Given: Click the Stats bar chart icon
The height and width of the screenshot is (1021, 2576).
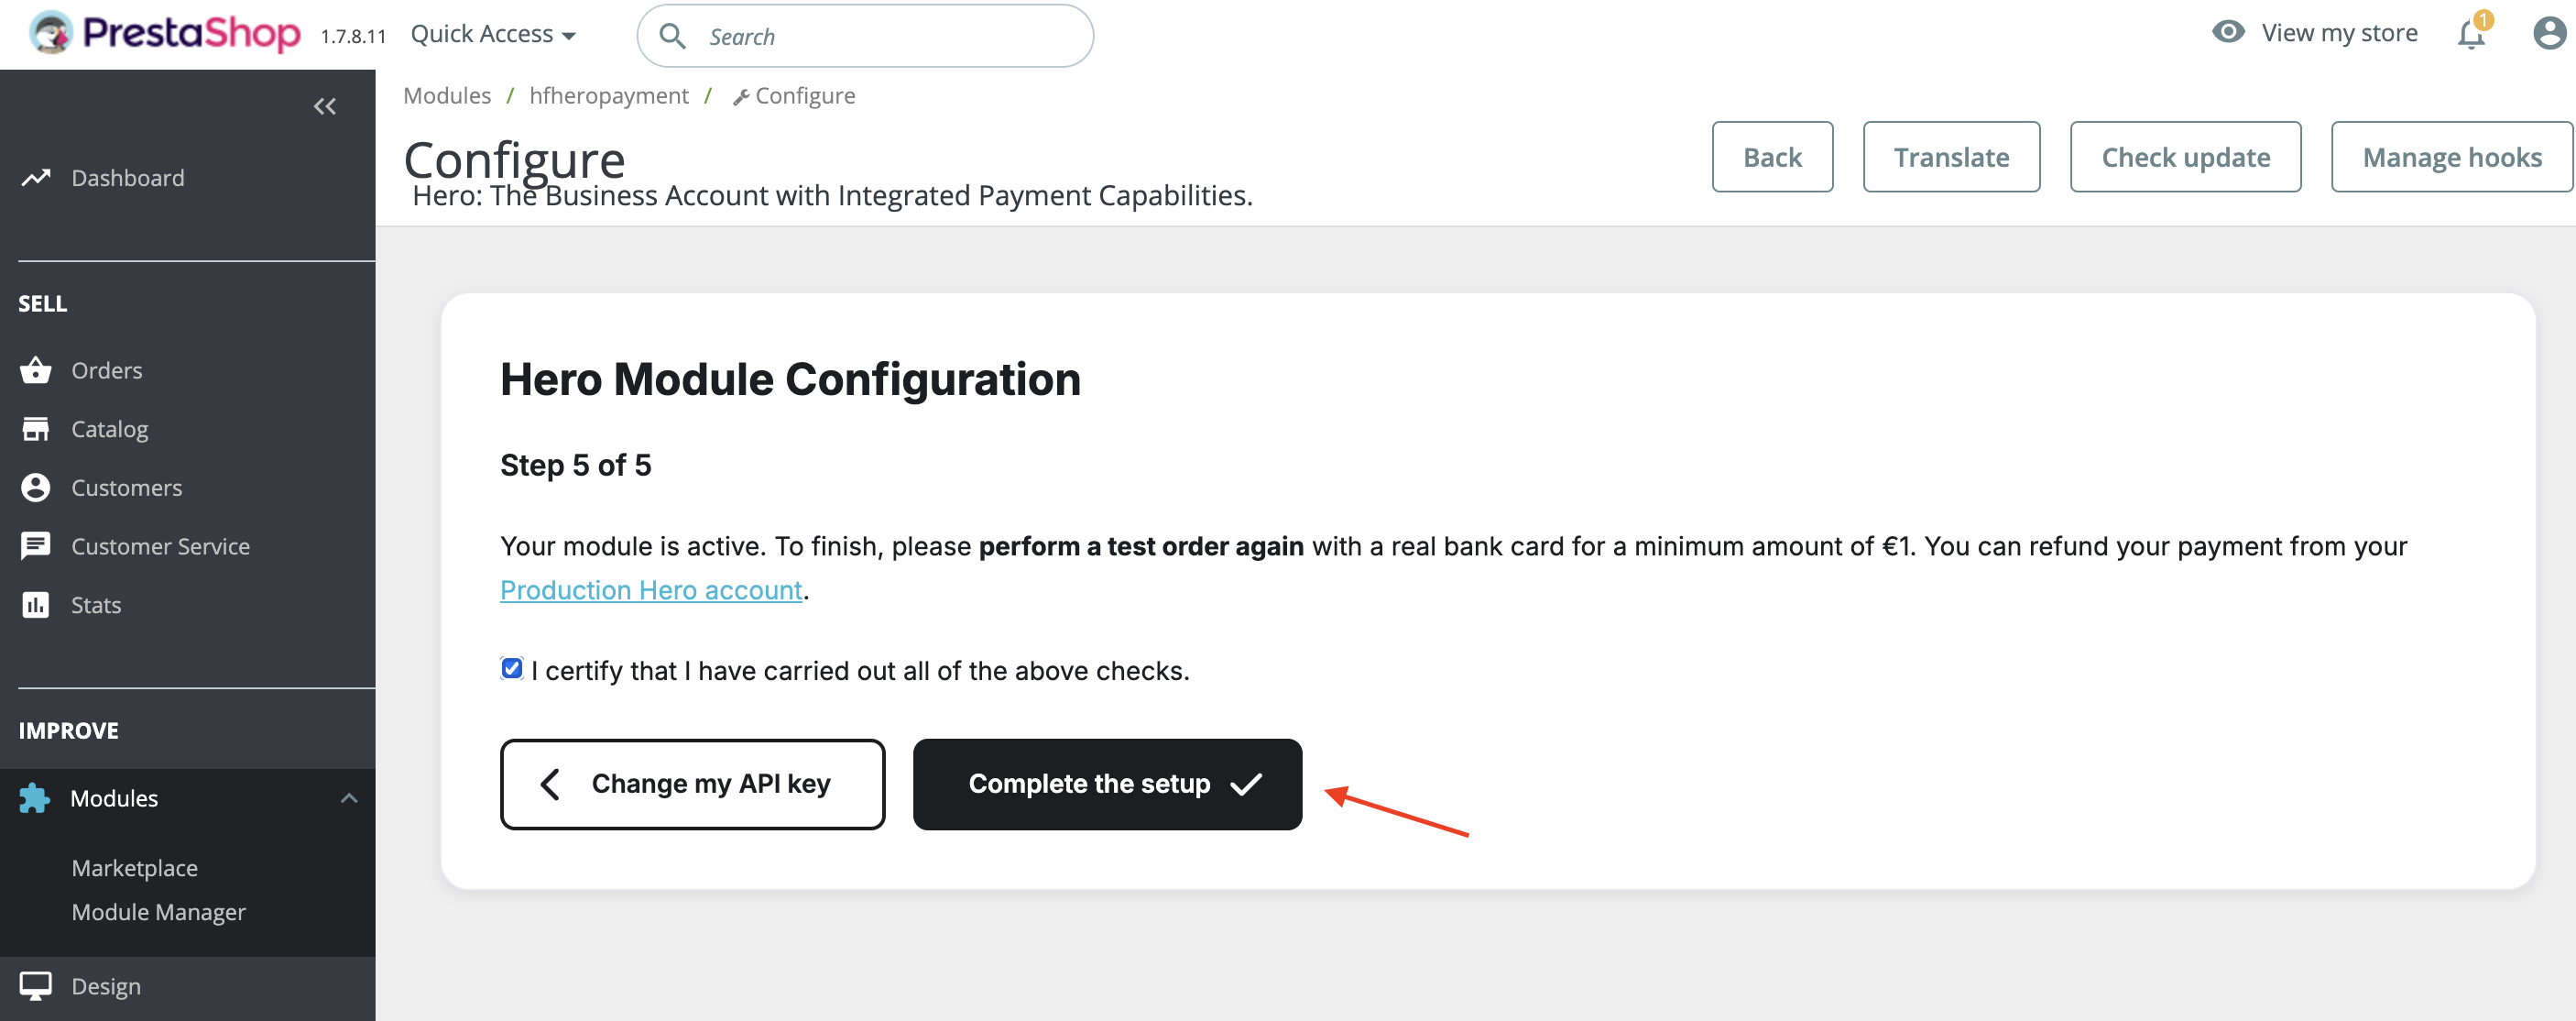Looking at the screenshot, I should click(x=36, y=605).
